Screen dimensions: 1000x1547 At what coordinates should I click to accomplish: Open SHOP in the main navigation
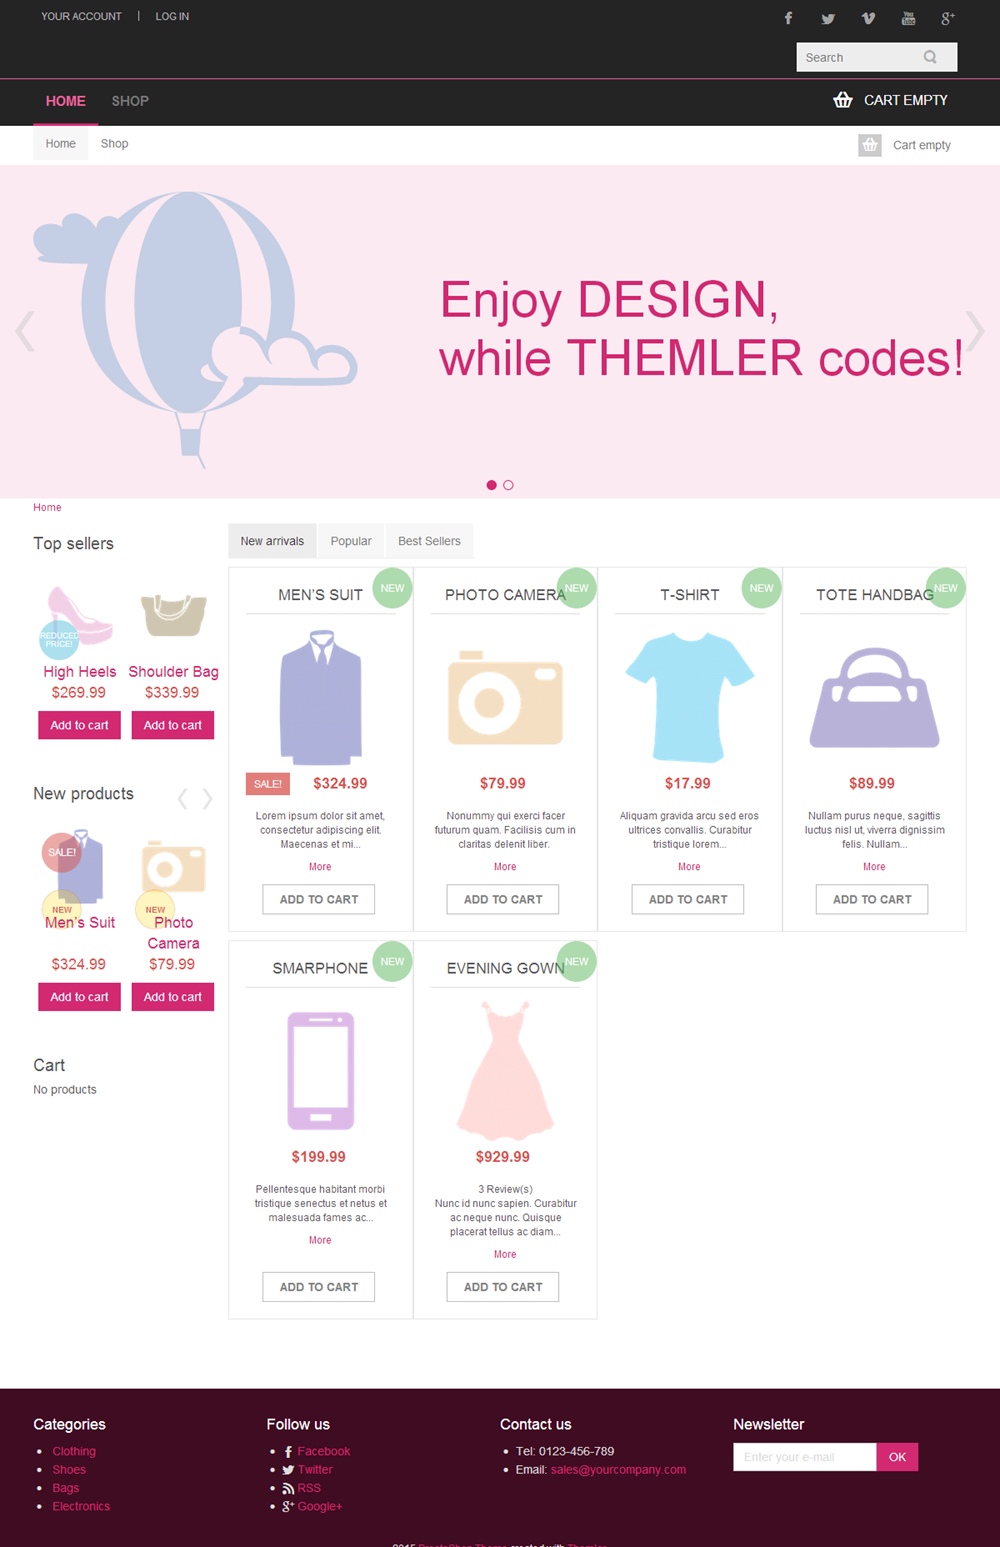(130, 101)
